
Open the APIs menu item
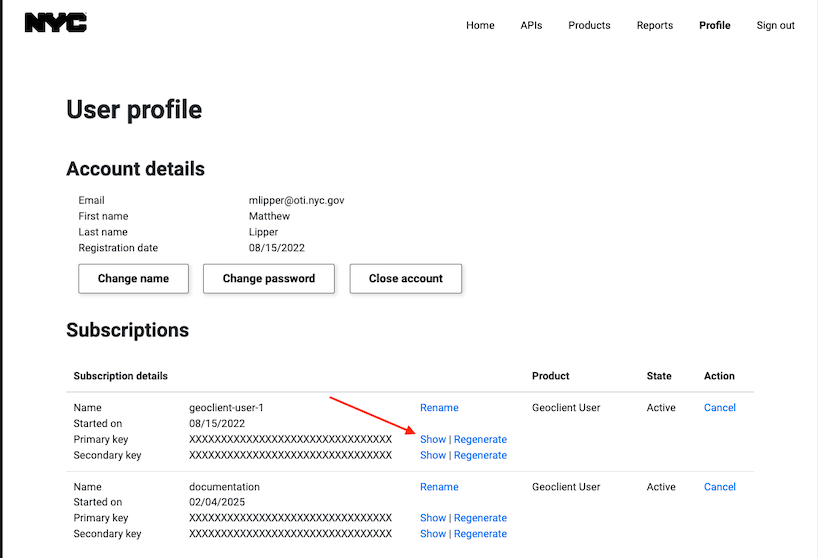(x=531, y=25)
